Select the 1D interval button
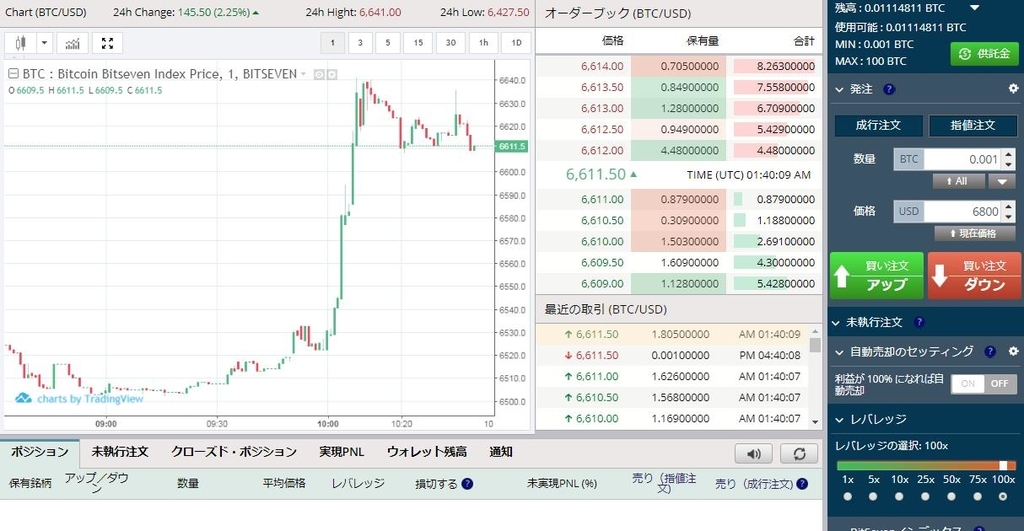This screenshot has width=1024, height=531. 516,42
